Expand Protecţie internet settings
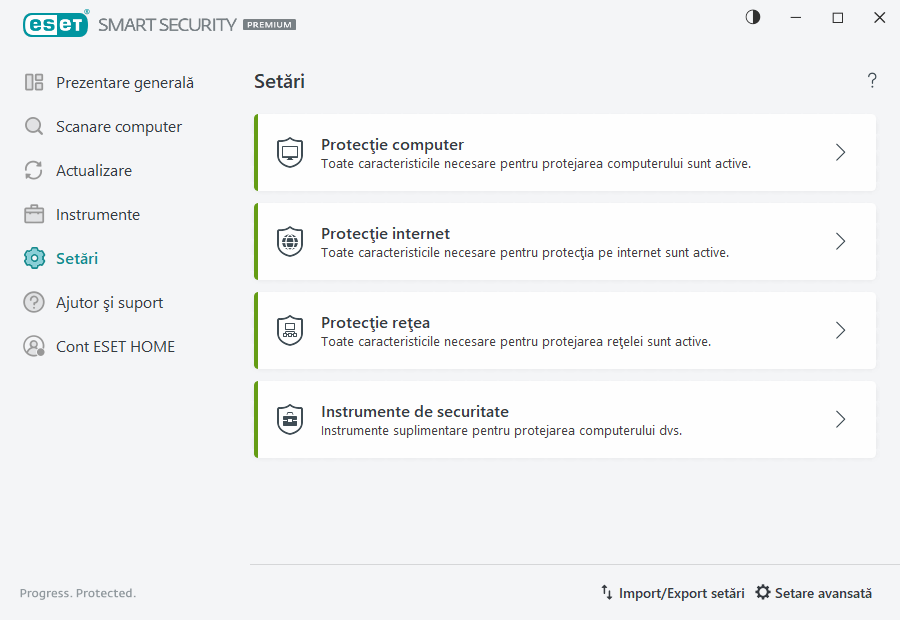Viewport: 900px width, 620px height. 840,241
